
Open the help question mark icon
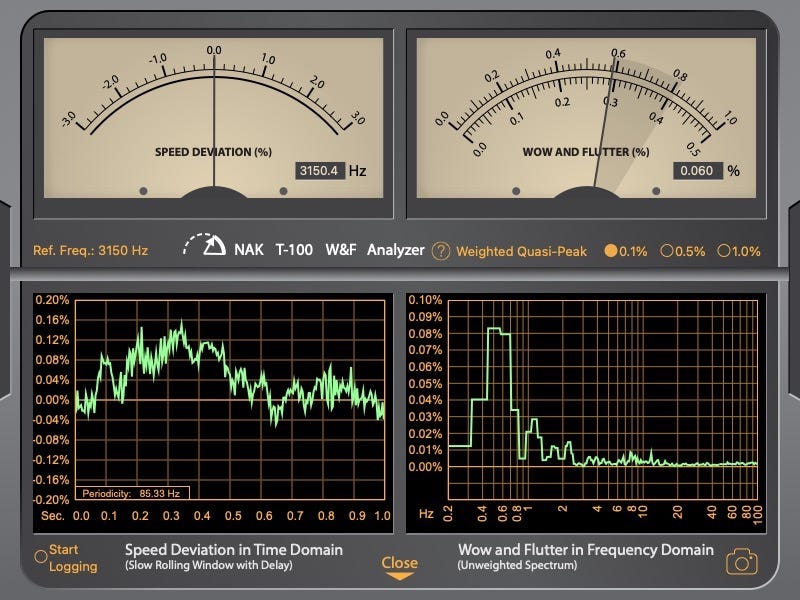(441, 251)
